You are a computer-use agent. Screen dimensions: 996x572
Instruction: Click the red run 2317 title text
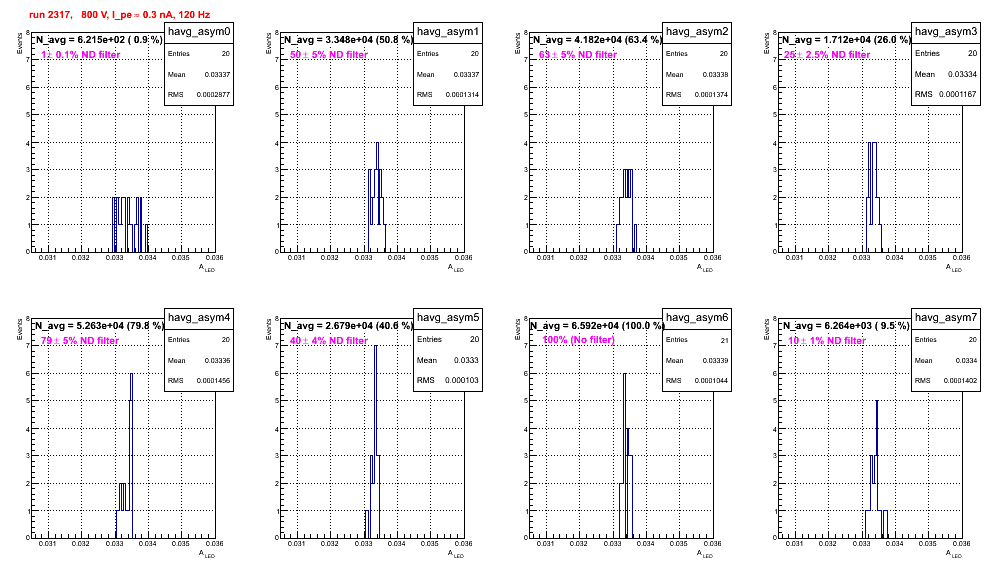tap(119, 14)
